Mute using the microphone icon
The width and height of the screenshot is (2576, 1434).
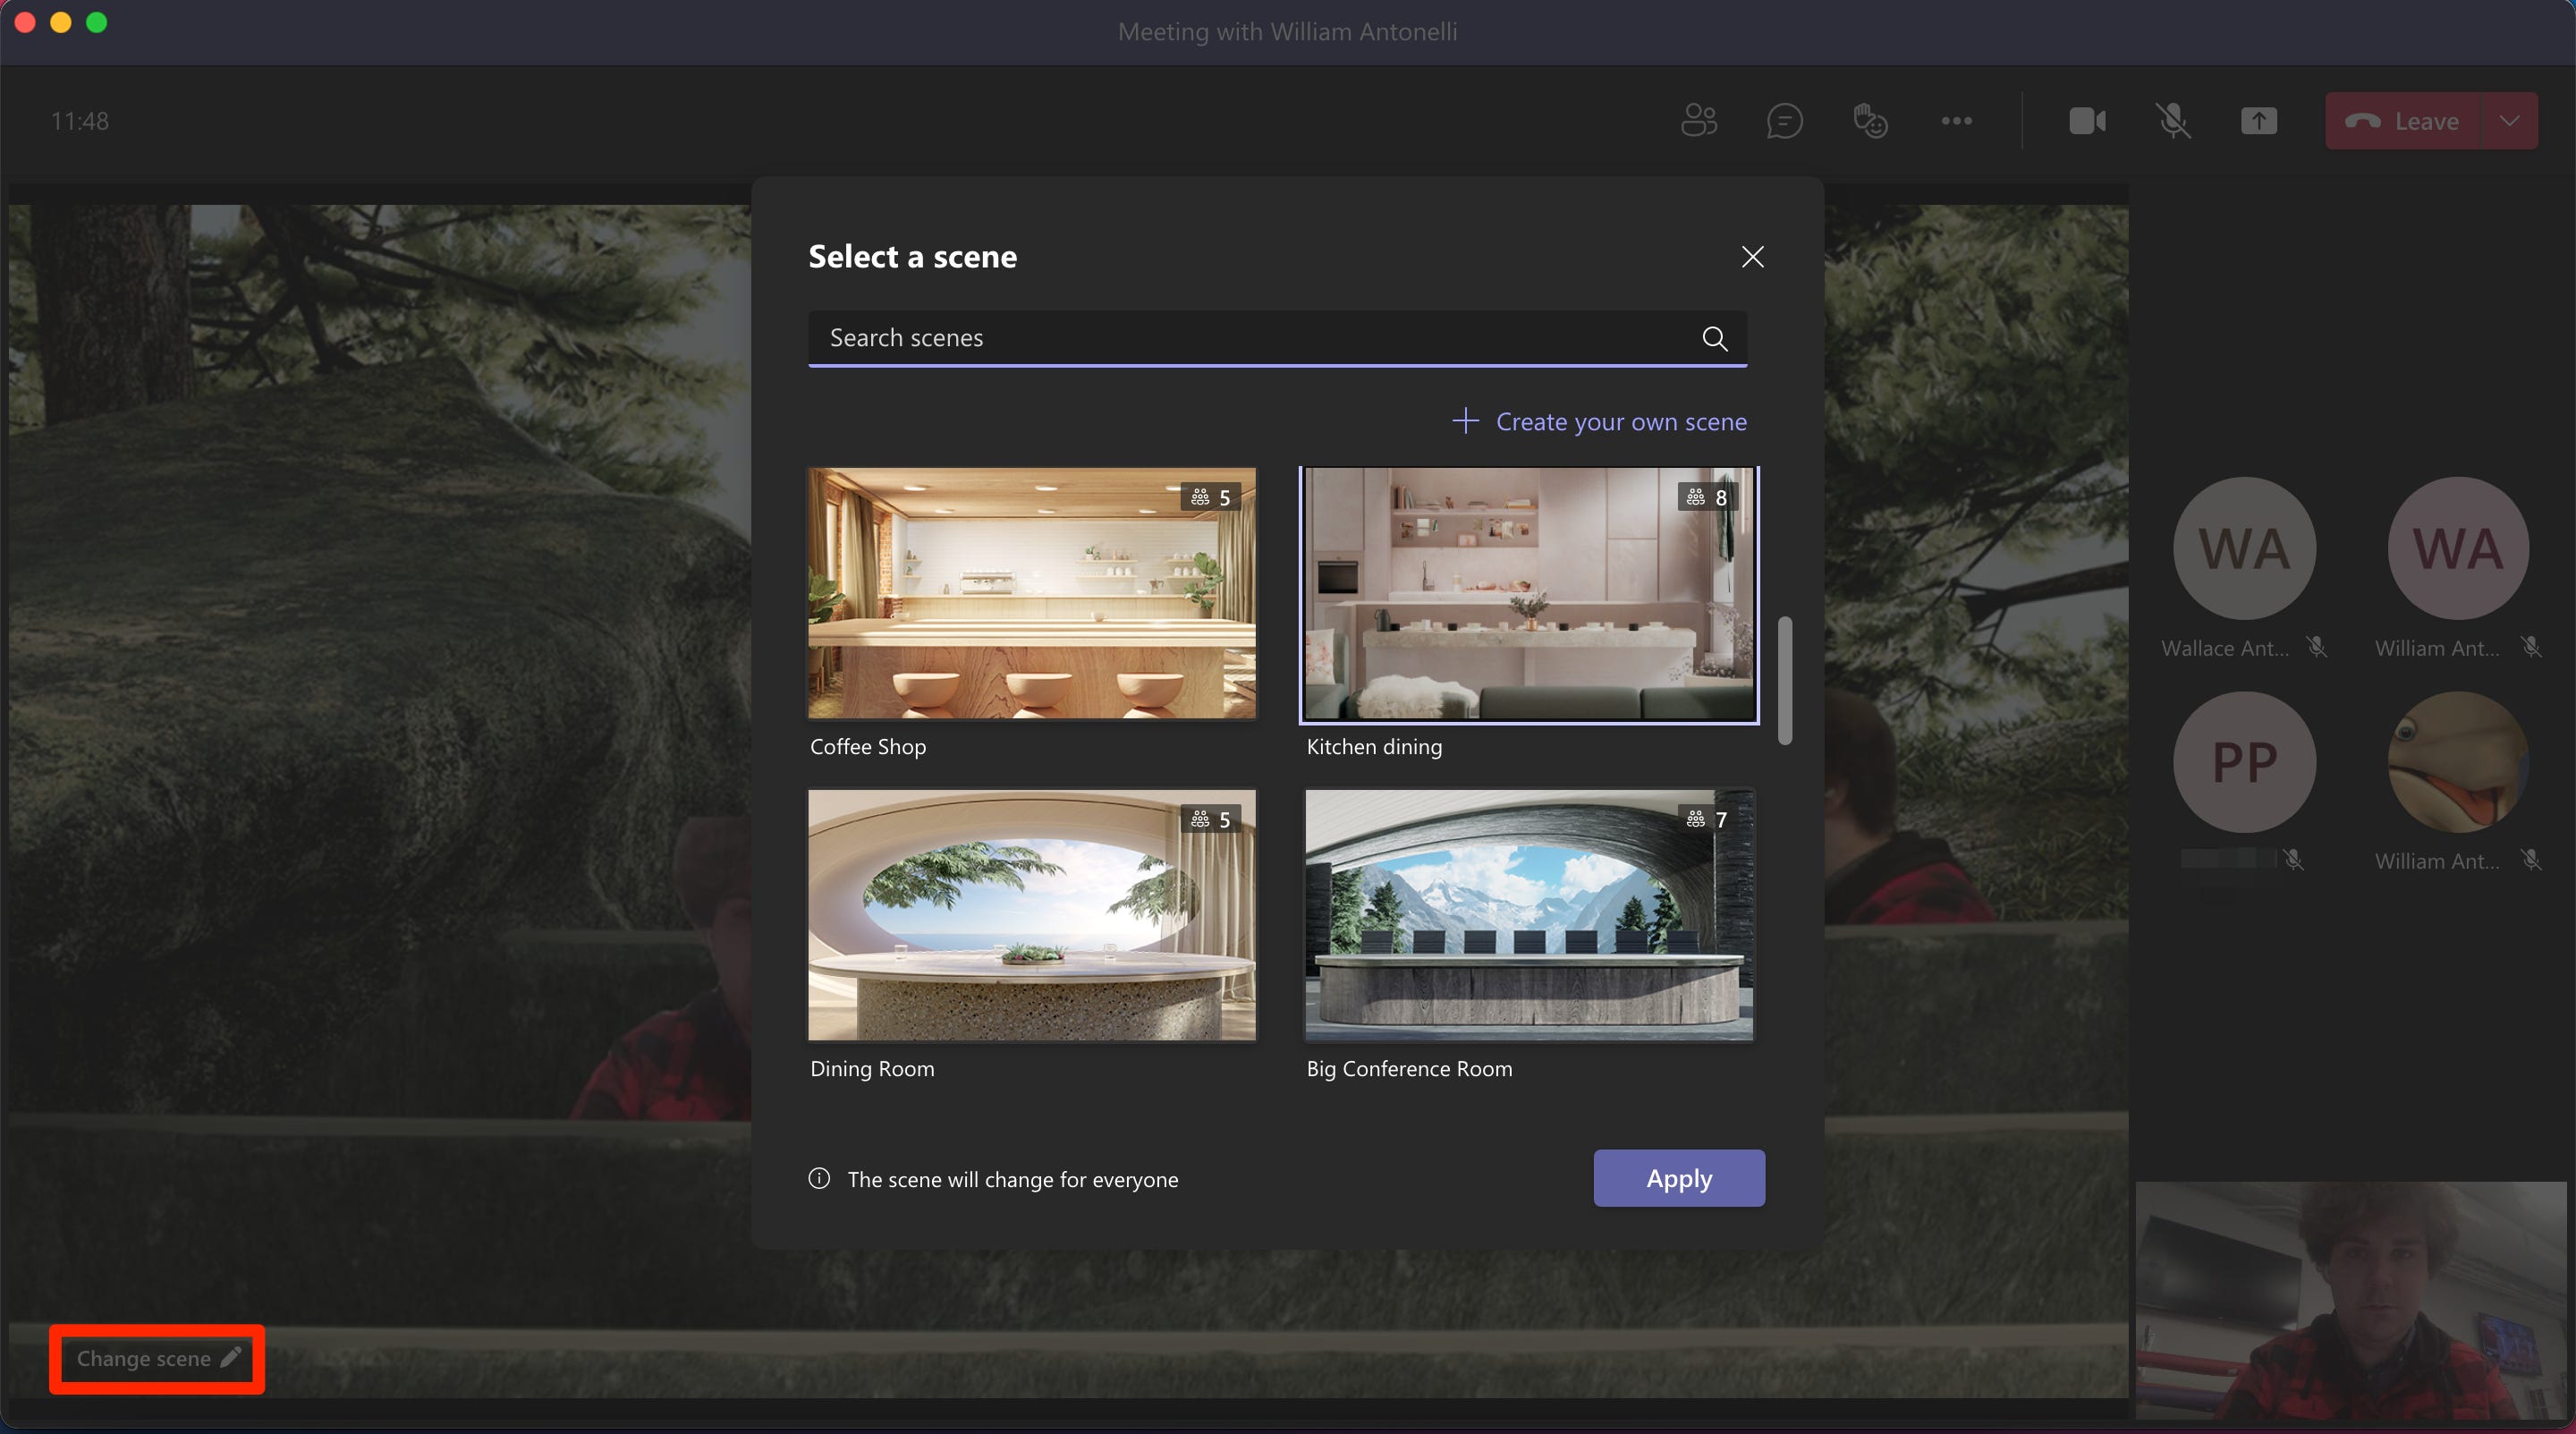tap(2173, 120)
